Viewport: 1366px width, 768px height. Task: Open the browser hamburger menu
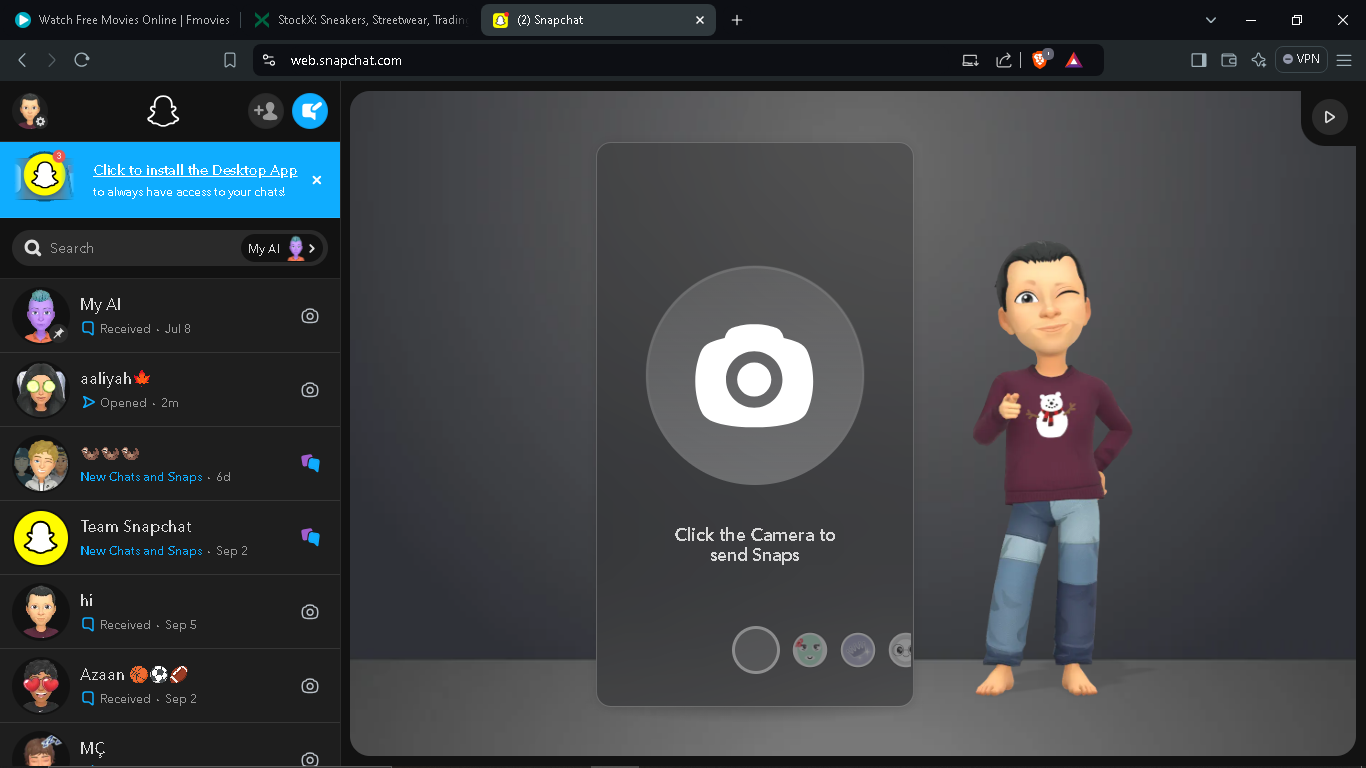[1345, 60]
